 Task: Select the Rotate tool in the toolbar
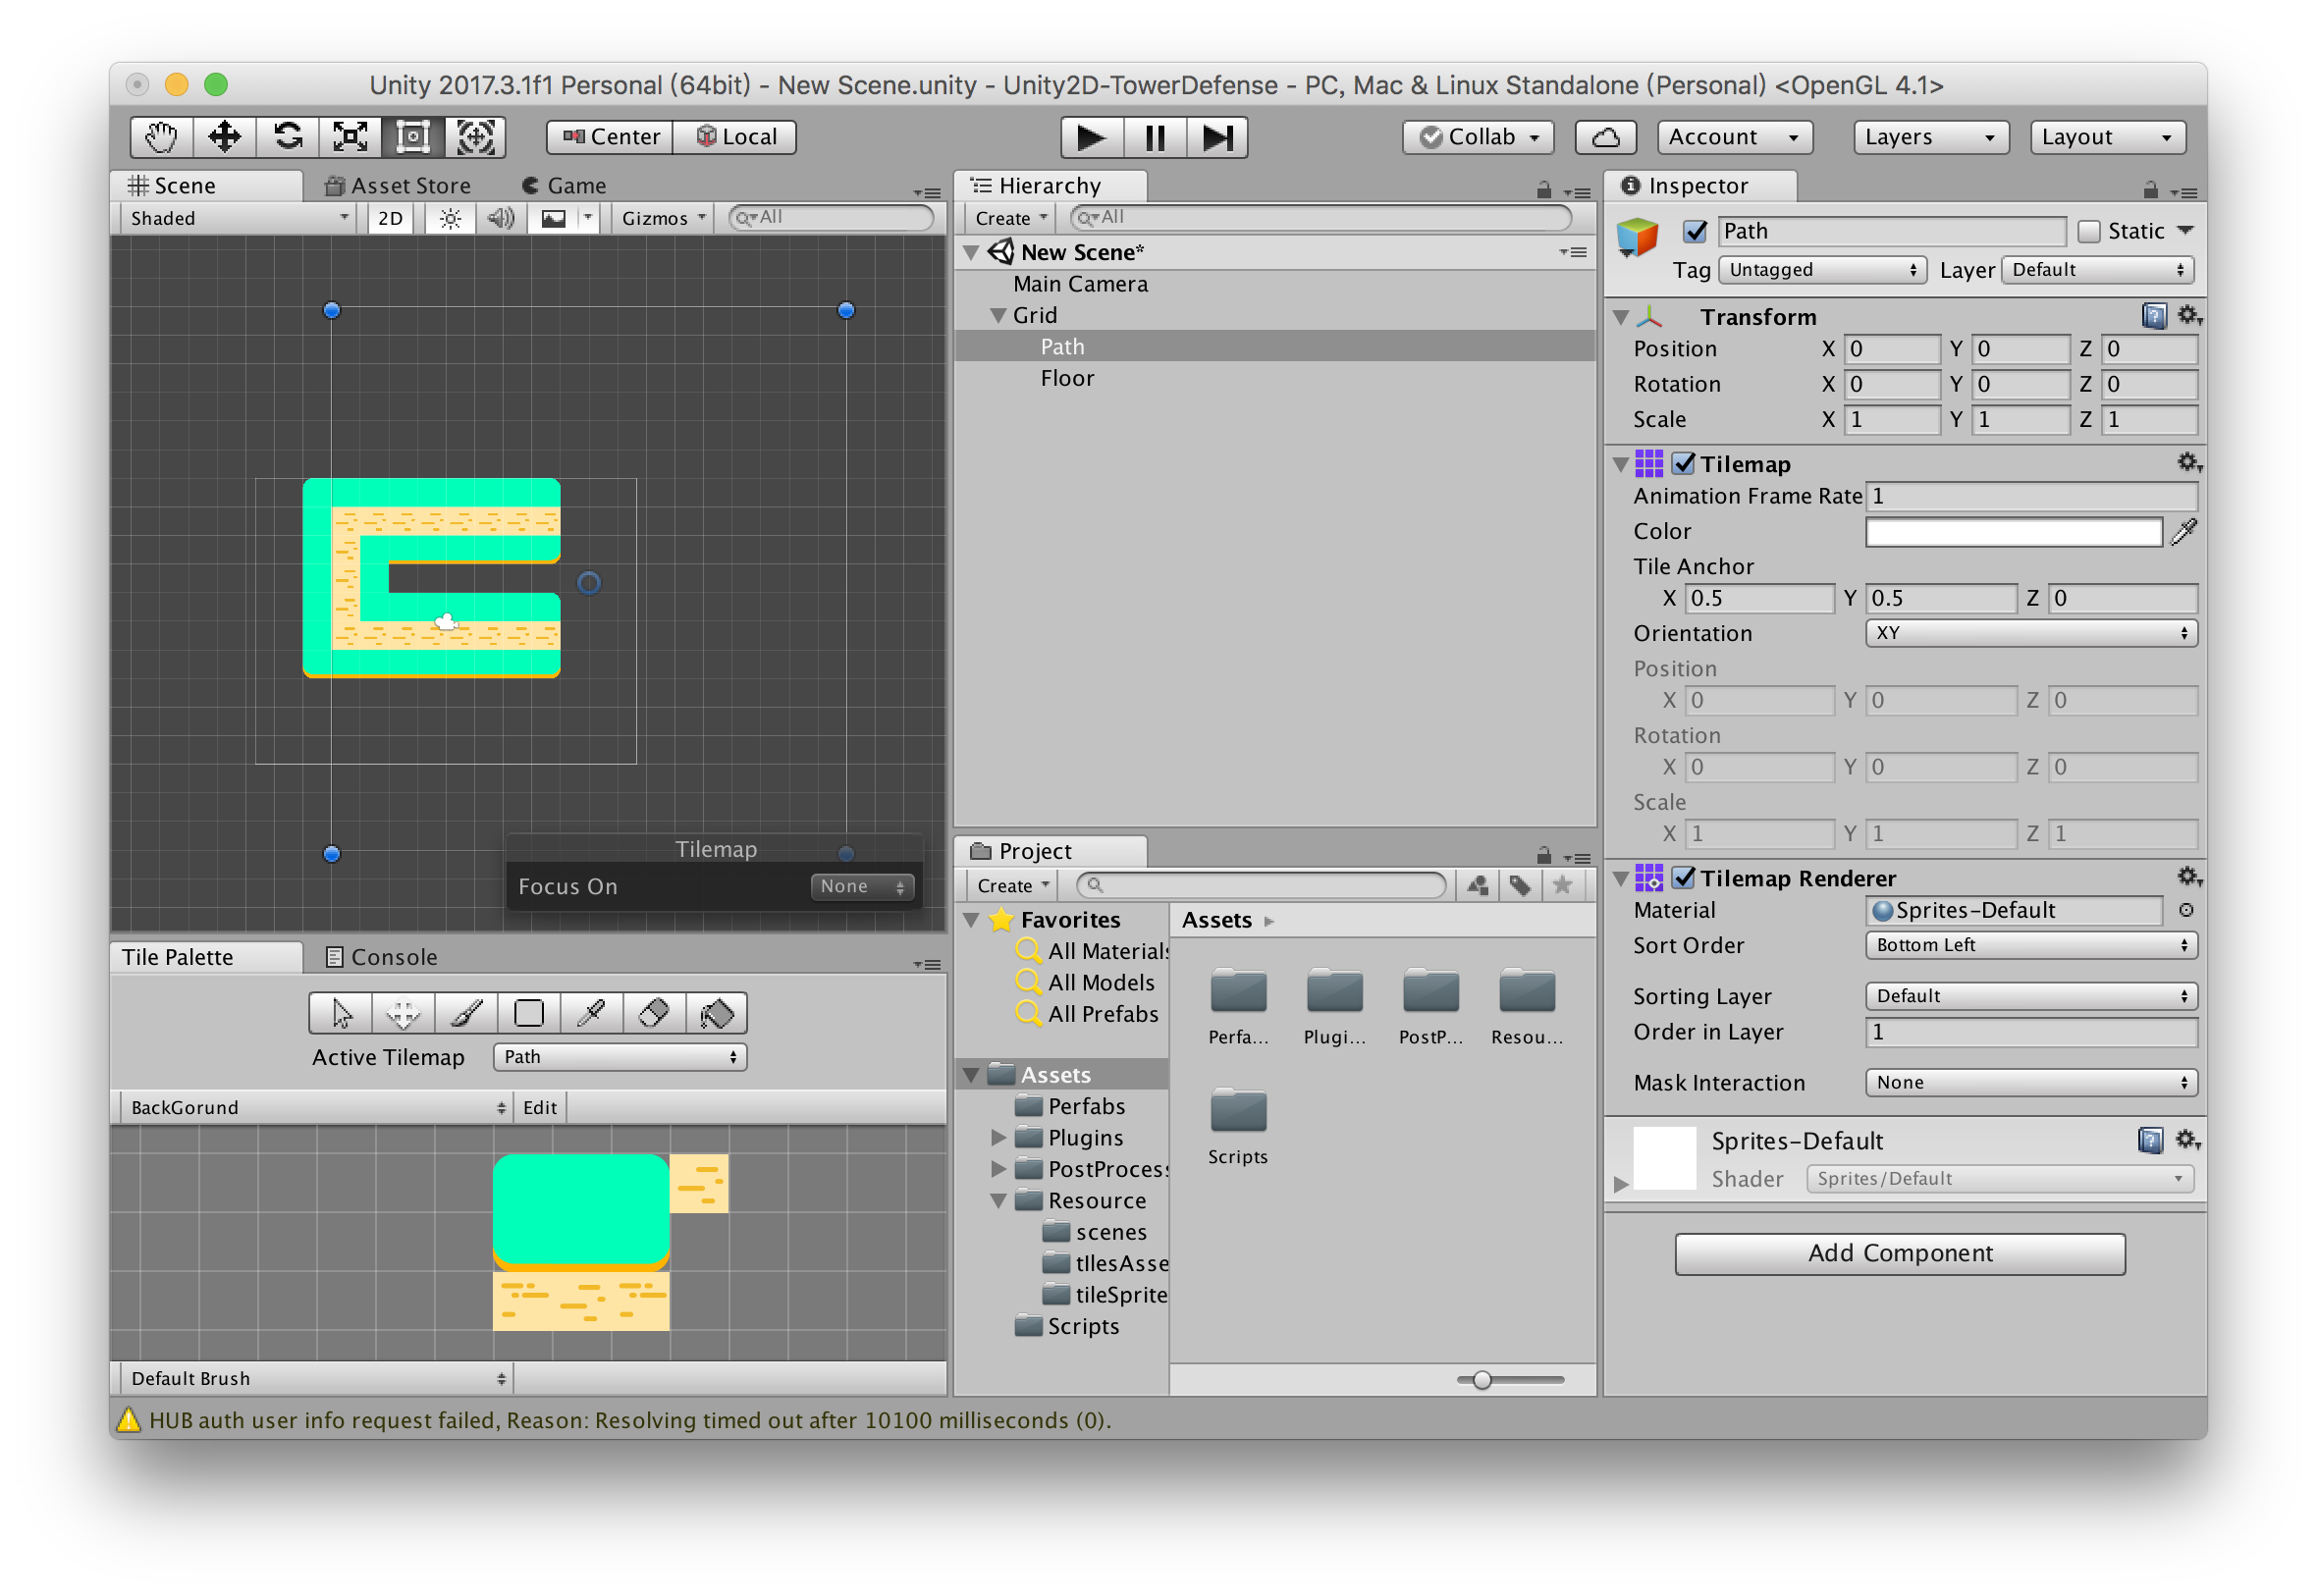pos(287,137)
